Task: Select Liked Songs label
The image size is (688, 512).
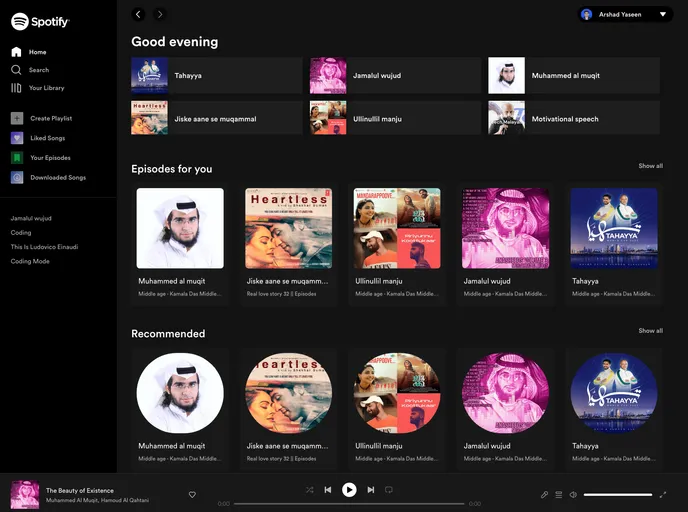Action: coord(48,138)
